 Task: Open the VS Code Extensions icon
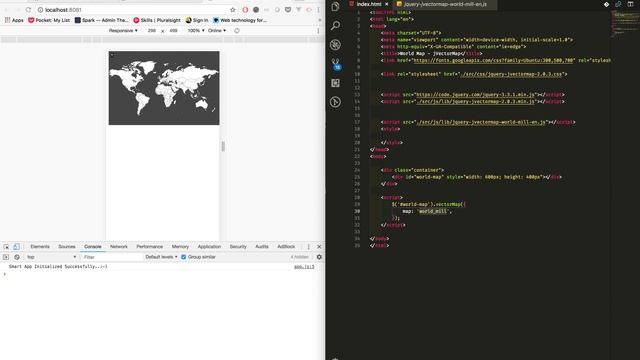[x=336, y=83]
